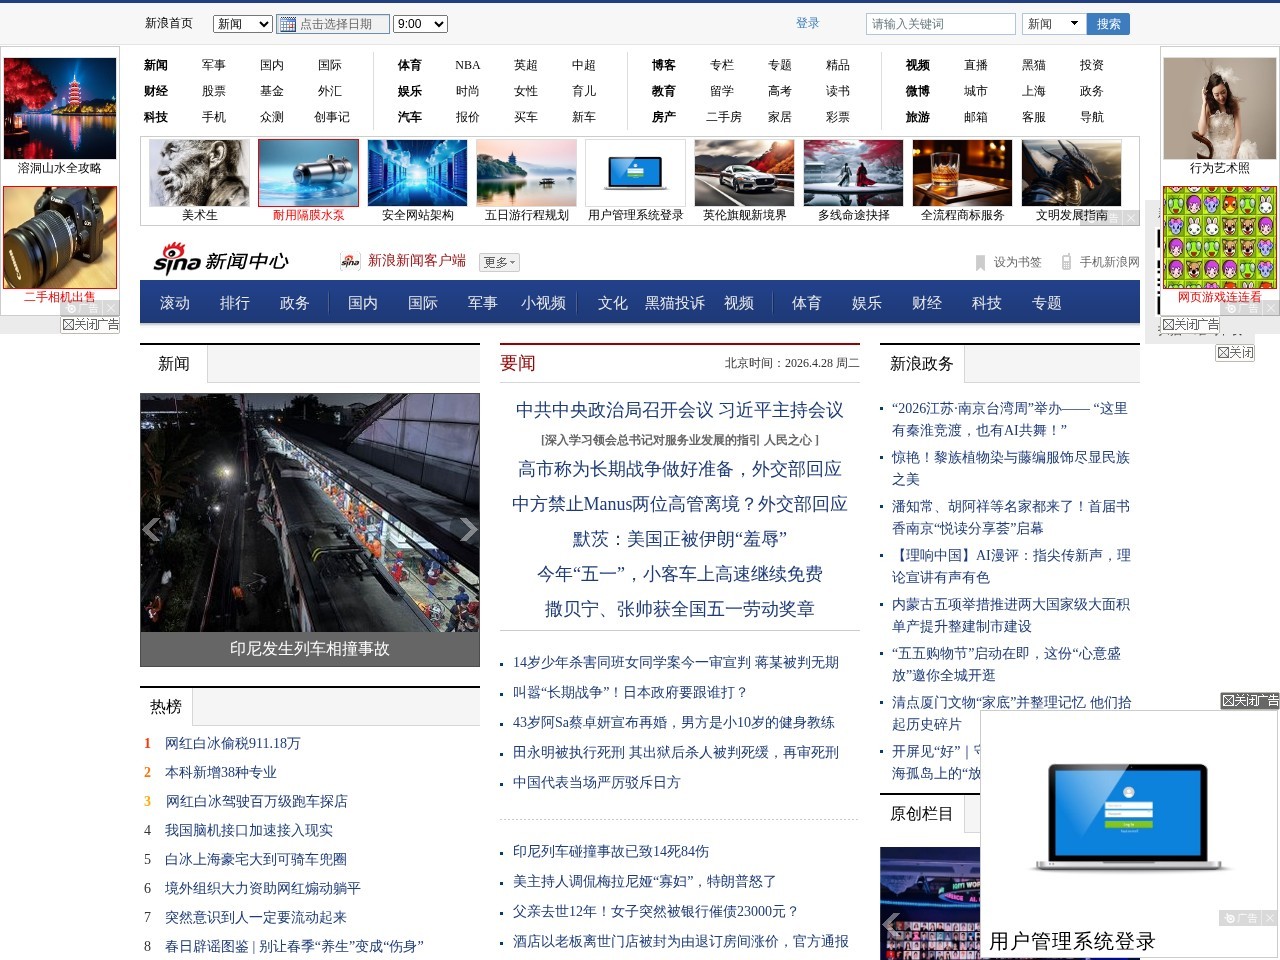The height and width of the screenshot is (960, 1280).
Task: Close the left sidebar ad via 关闭广告
Action: (90, 325)
